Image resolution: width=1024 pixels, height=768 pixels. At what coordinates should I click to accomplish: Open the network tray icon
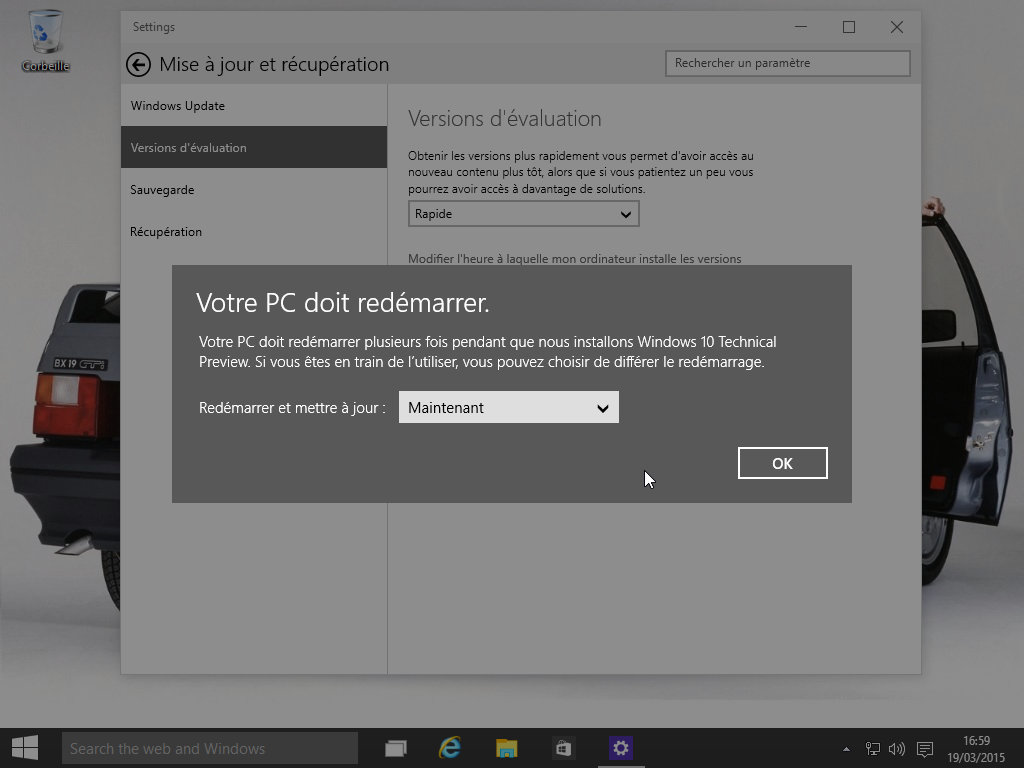(873, 749)
